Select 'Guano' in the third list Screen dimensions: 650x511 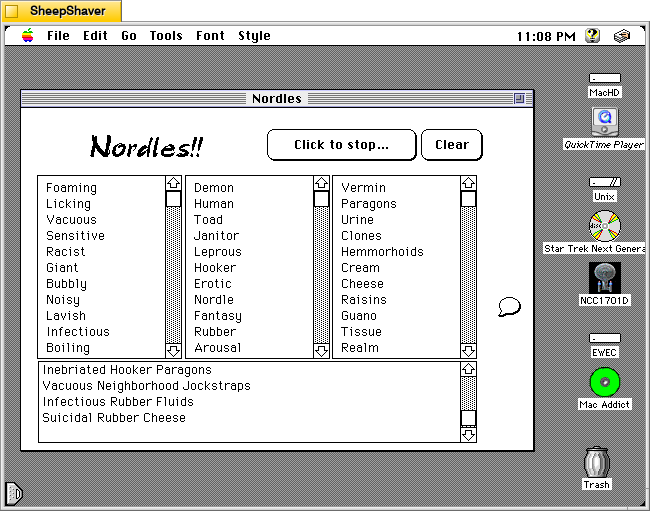359,316
